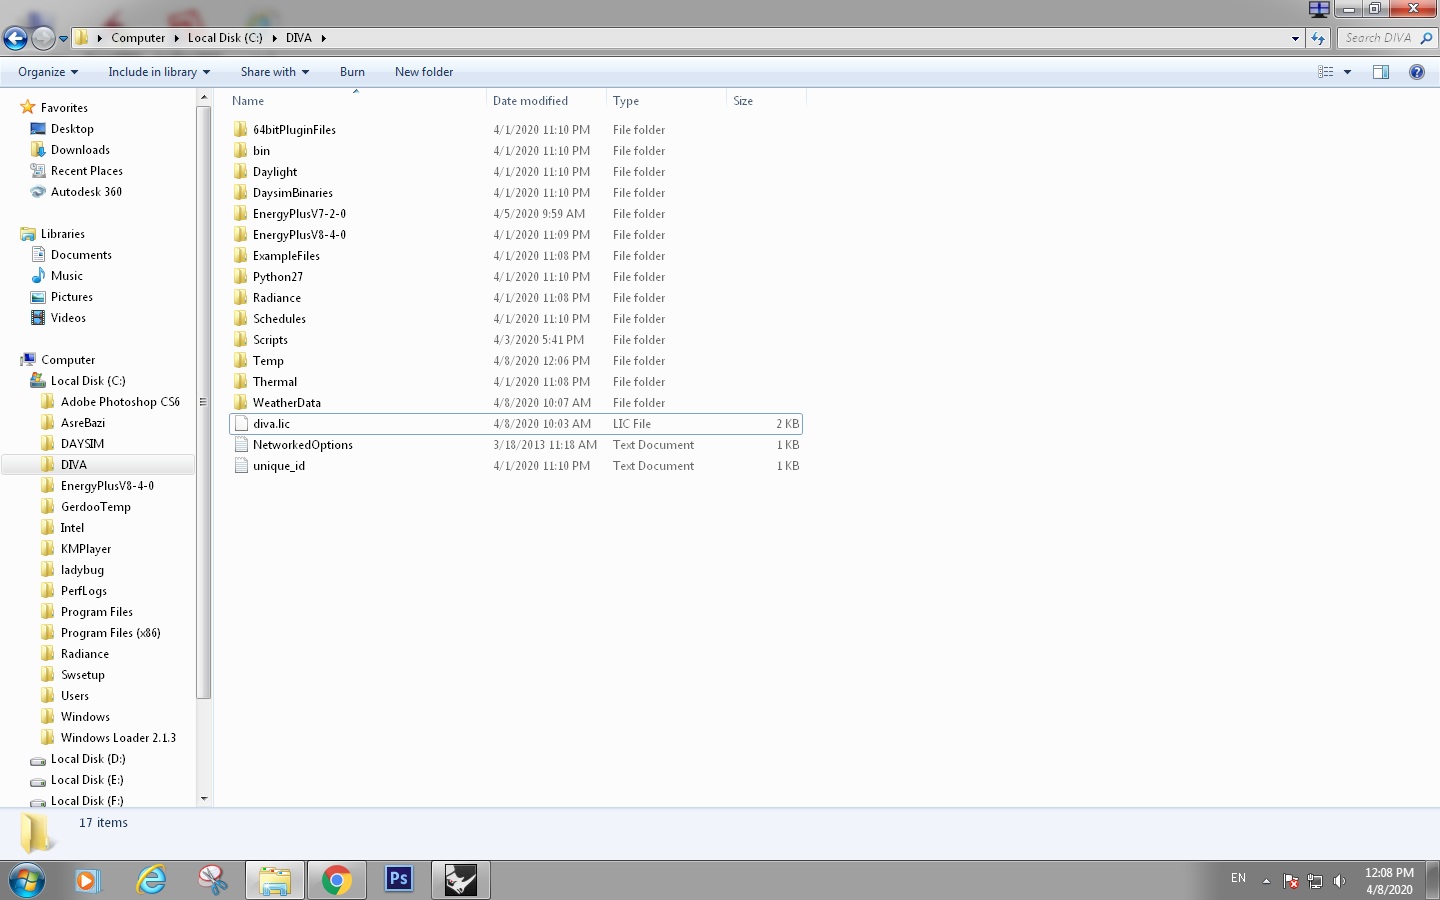Expand the address bar history dropdown
1440x900 pixels.
point(1295,38)
